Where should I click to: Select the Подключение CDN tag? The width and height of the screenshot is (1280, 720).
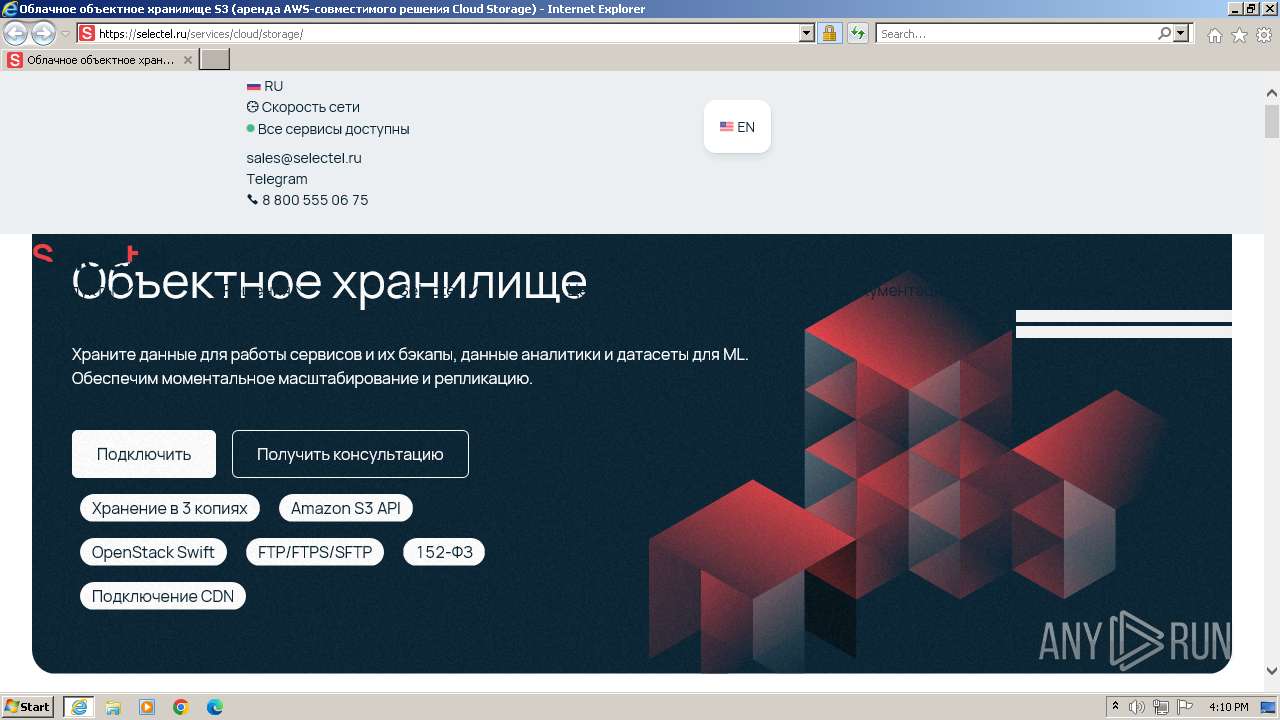click(163, 596)
